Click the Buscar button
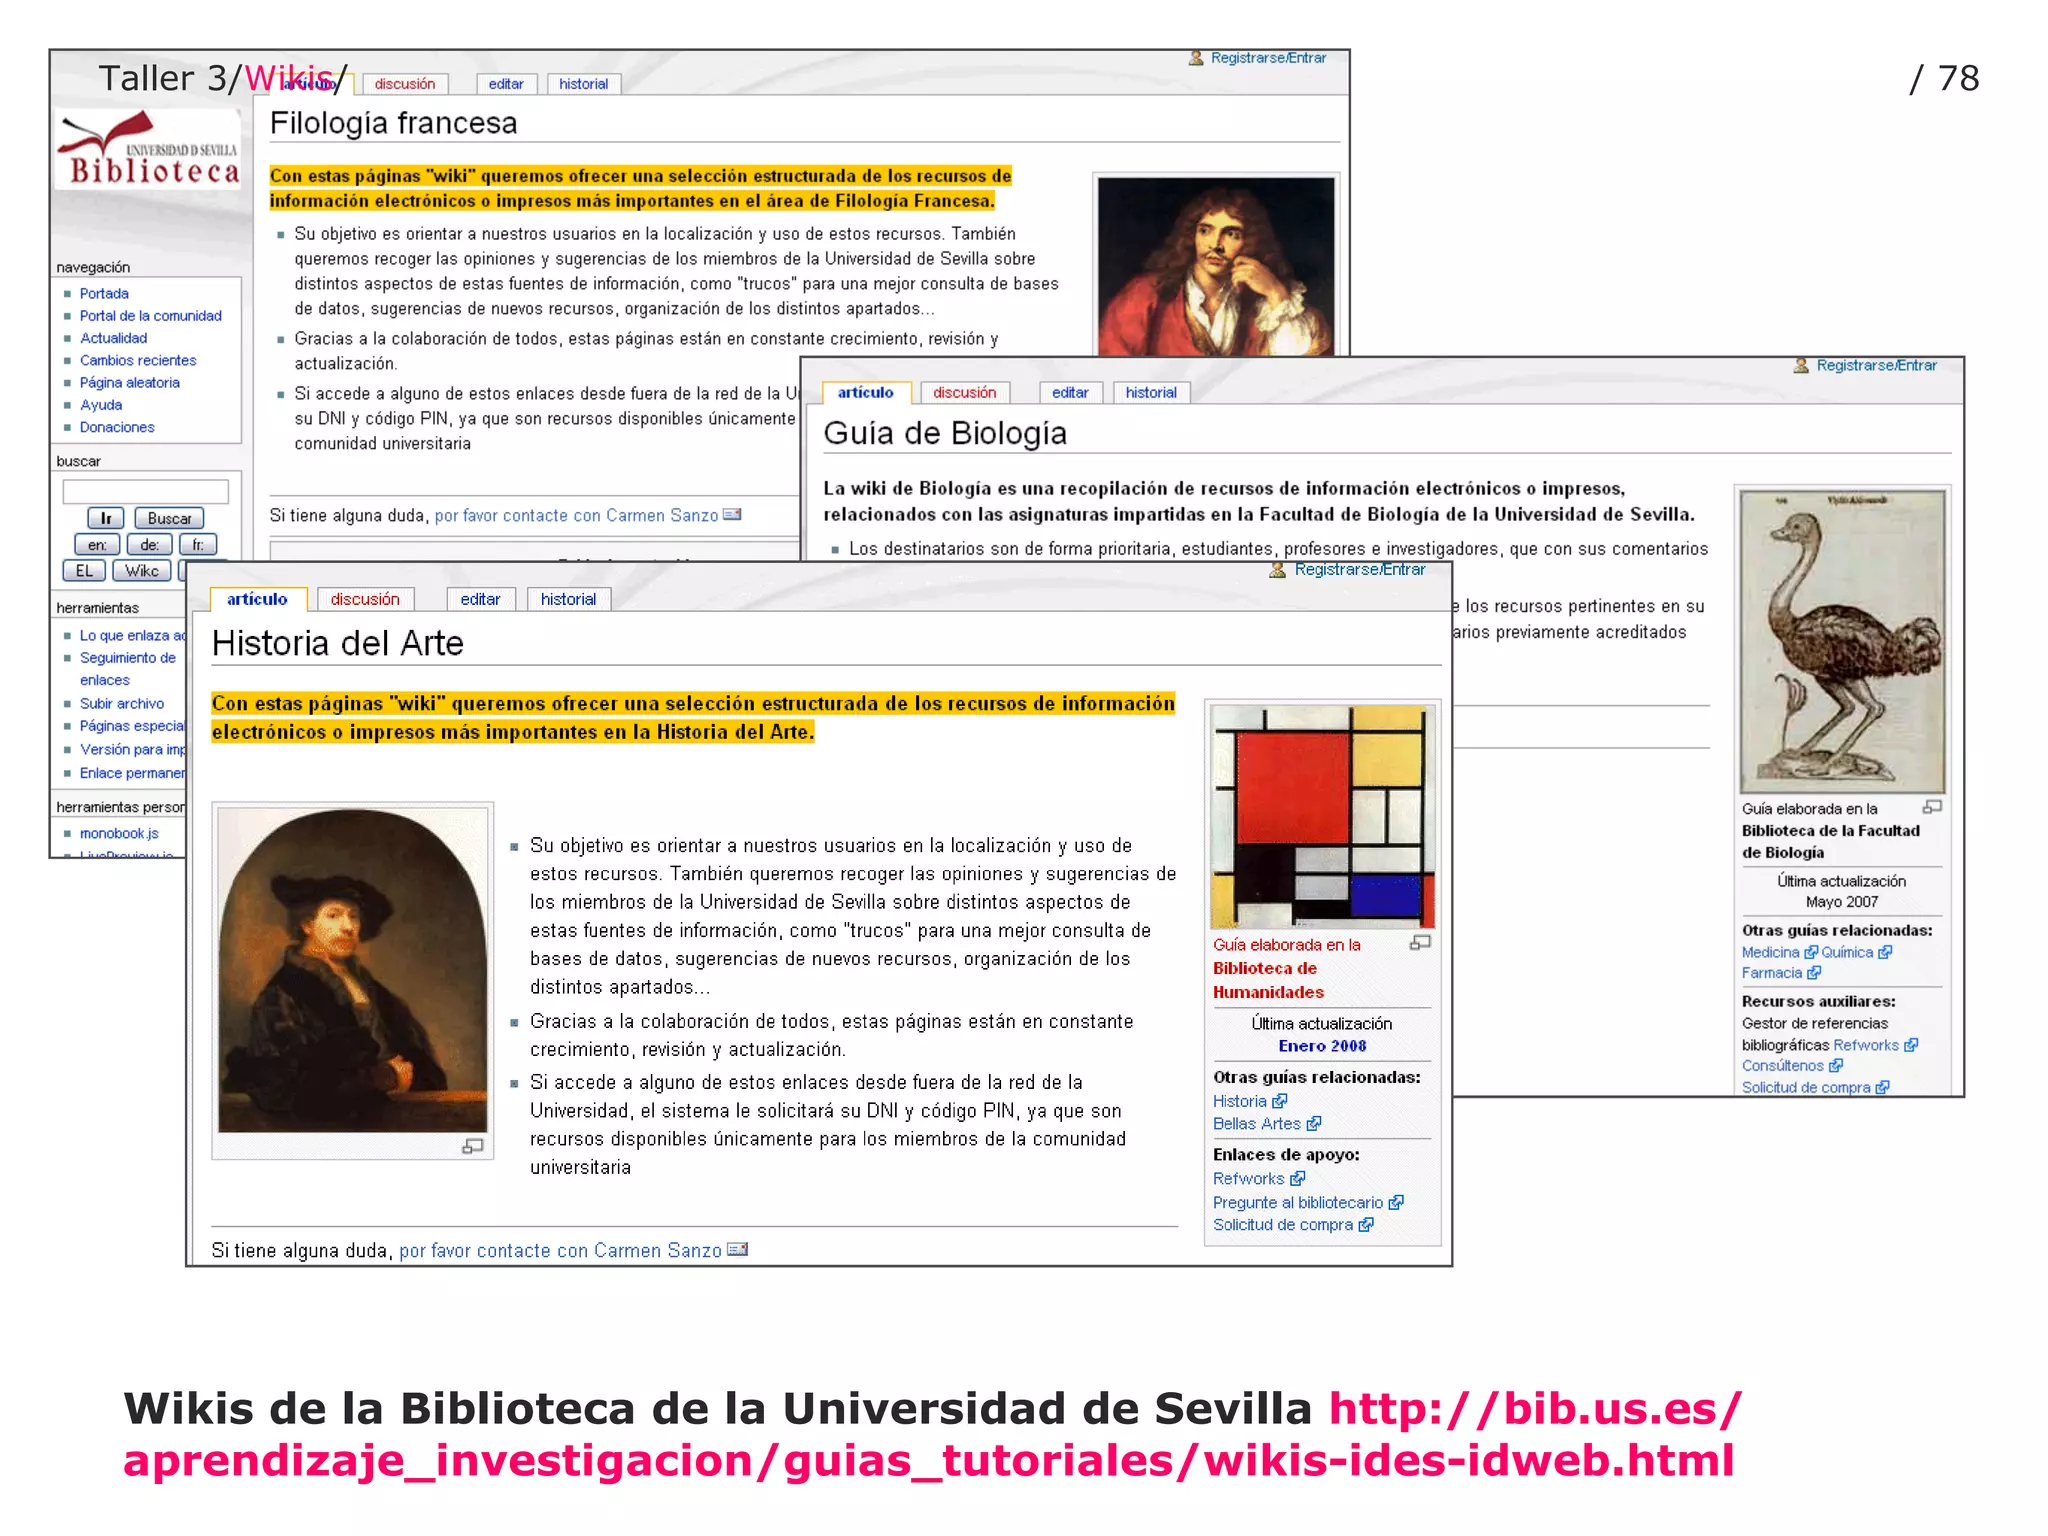 point(169,518)
